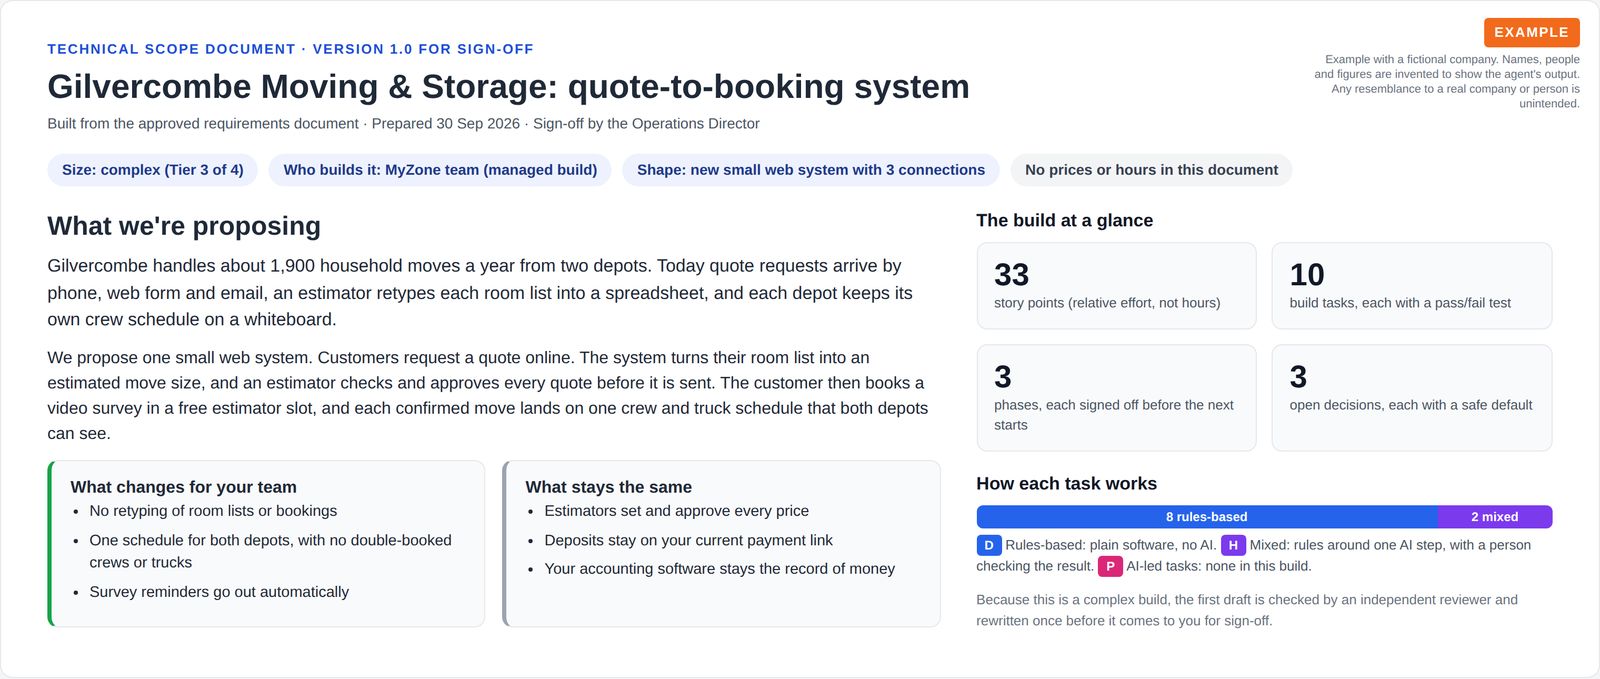Image resolution: width=1600 pixels, height=679 pixels.
Task: Select the 'Size: complex (Tier 3 of 4)' pill
Action: (x=153, y=170)
